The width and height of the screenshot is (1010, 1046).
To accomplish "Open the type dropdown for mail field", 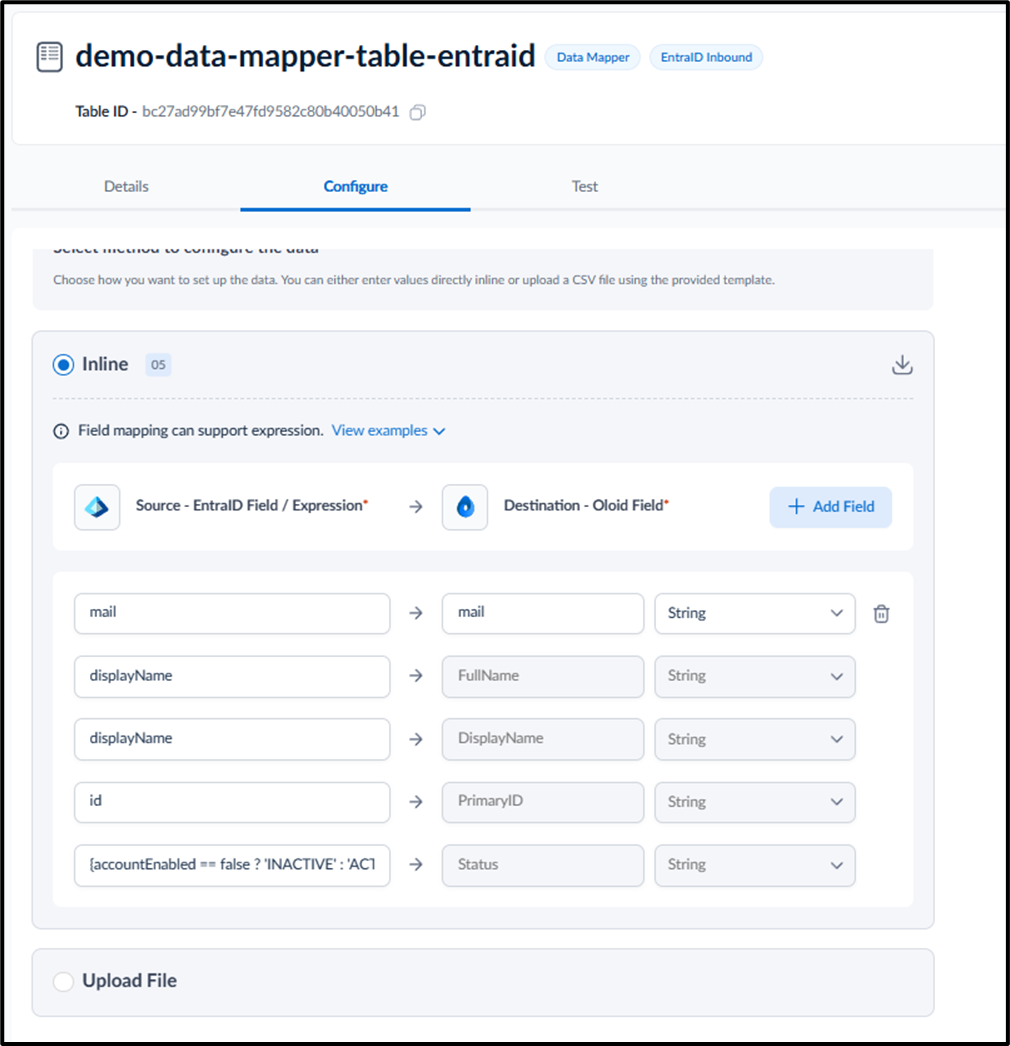I will (754, 613).
